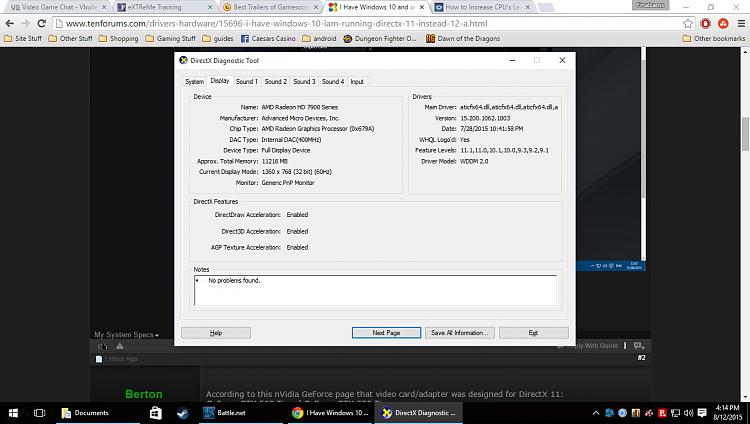Open the guides bookmarks folder
The image size is (750, 424).
pos(218,38)
